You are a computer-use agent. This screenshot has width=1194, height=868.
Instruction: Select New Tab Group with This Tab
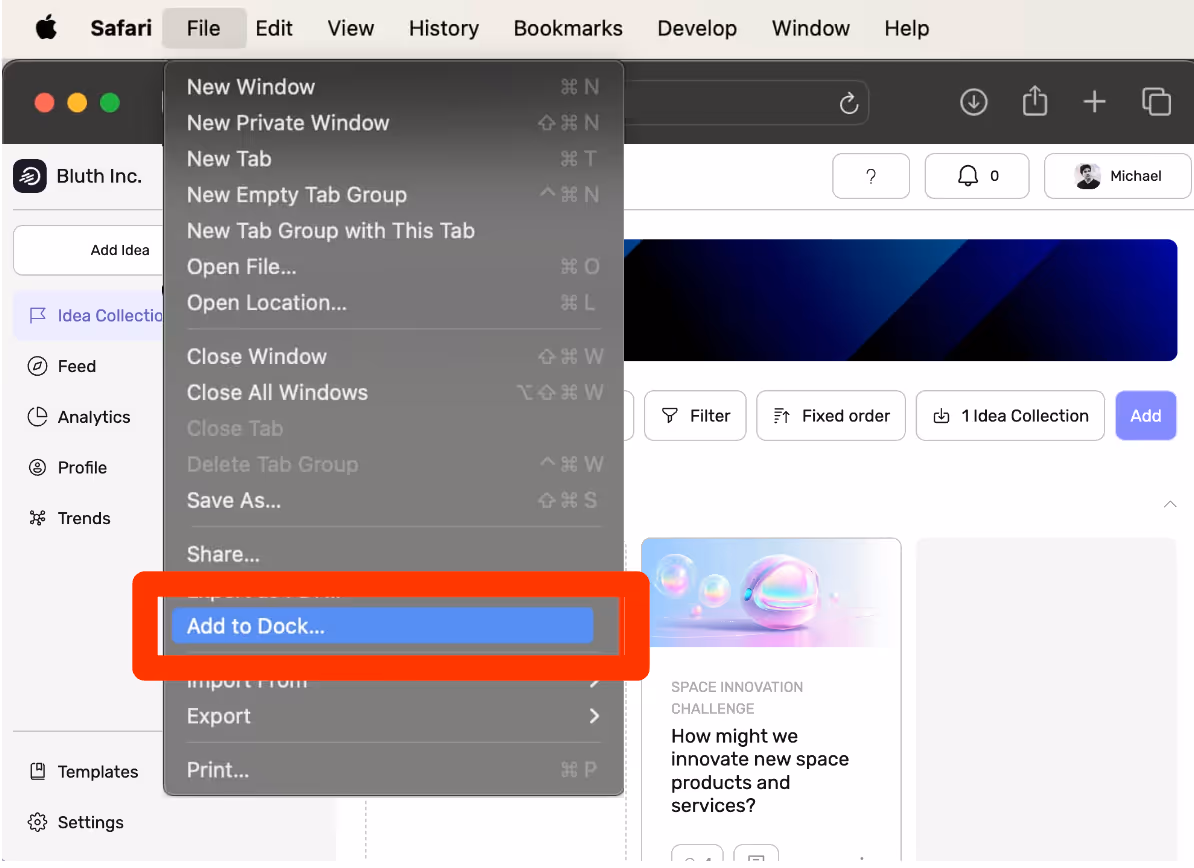(393, 231)
